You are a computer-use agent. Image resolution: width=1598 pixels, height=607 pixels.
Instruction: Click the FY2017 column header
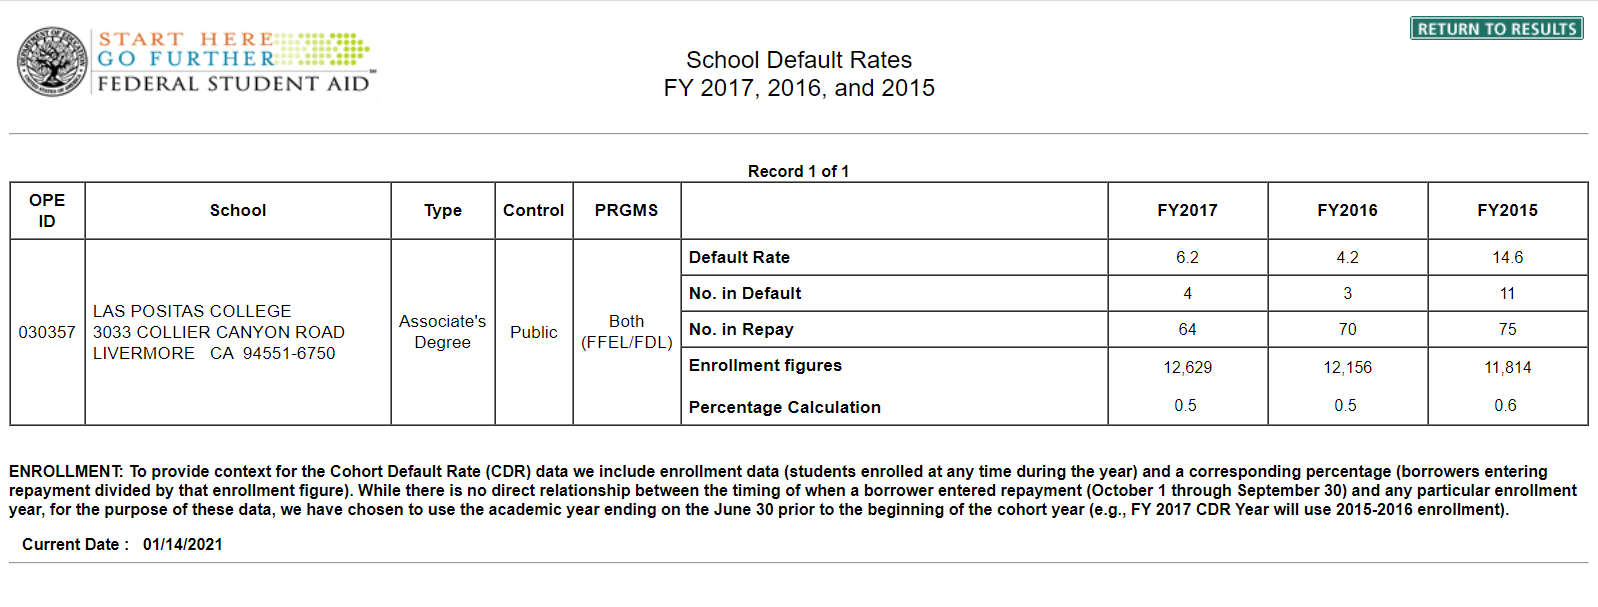coord(1187,210)
